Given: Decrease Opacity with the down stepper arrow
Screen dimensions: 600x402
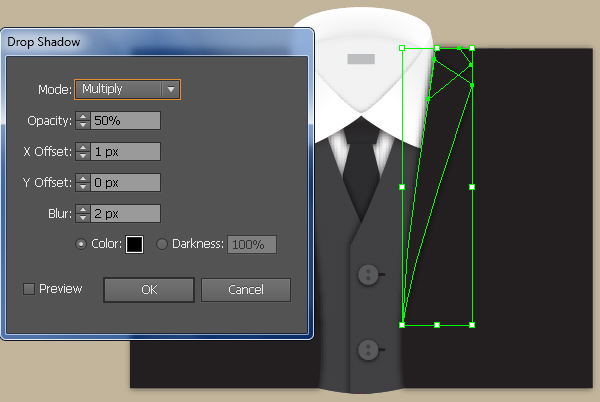Looking at the screenshot, I should (x=83, y=125).
